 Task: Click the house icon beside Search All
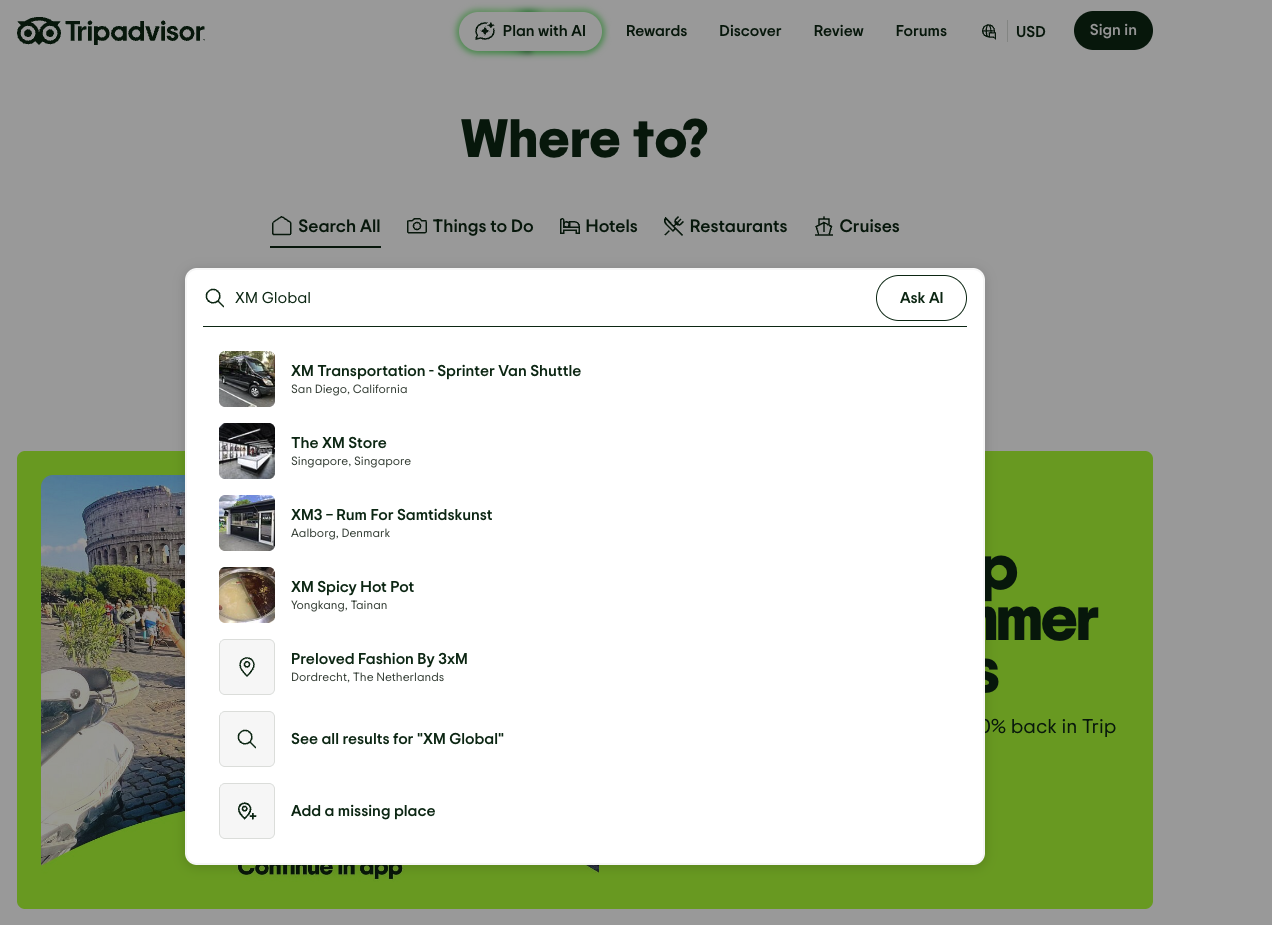pyautogui.click(x=282, y=226)
